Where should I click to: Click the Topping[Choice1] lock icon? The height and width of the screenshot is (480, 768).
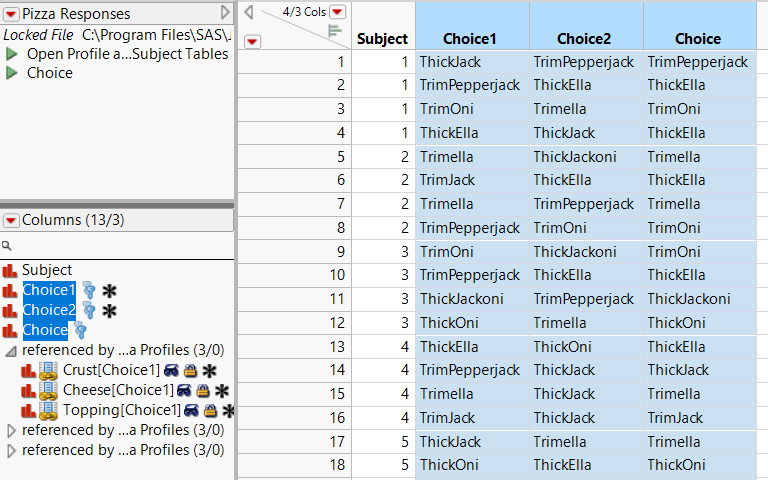pyautogui.click(x=210, y=411)
